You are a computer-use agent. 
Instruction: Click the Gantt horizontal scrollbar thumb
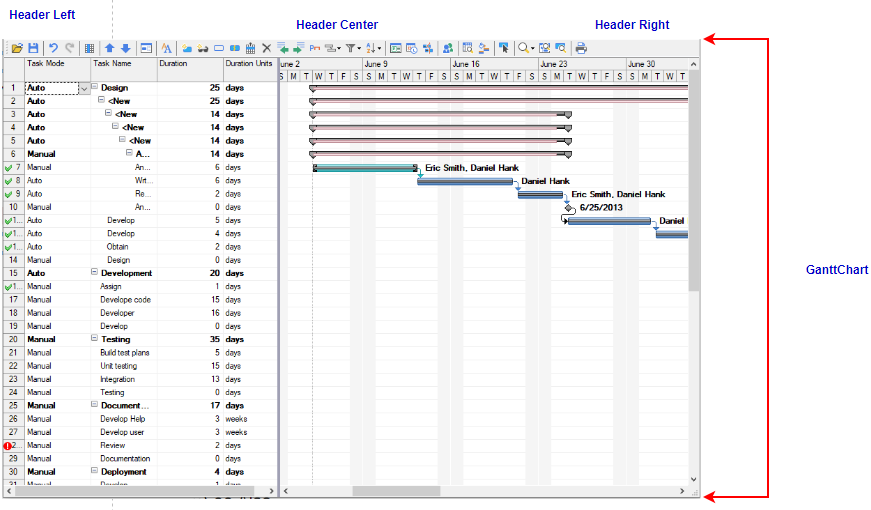coord(395,491)
